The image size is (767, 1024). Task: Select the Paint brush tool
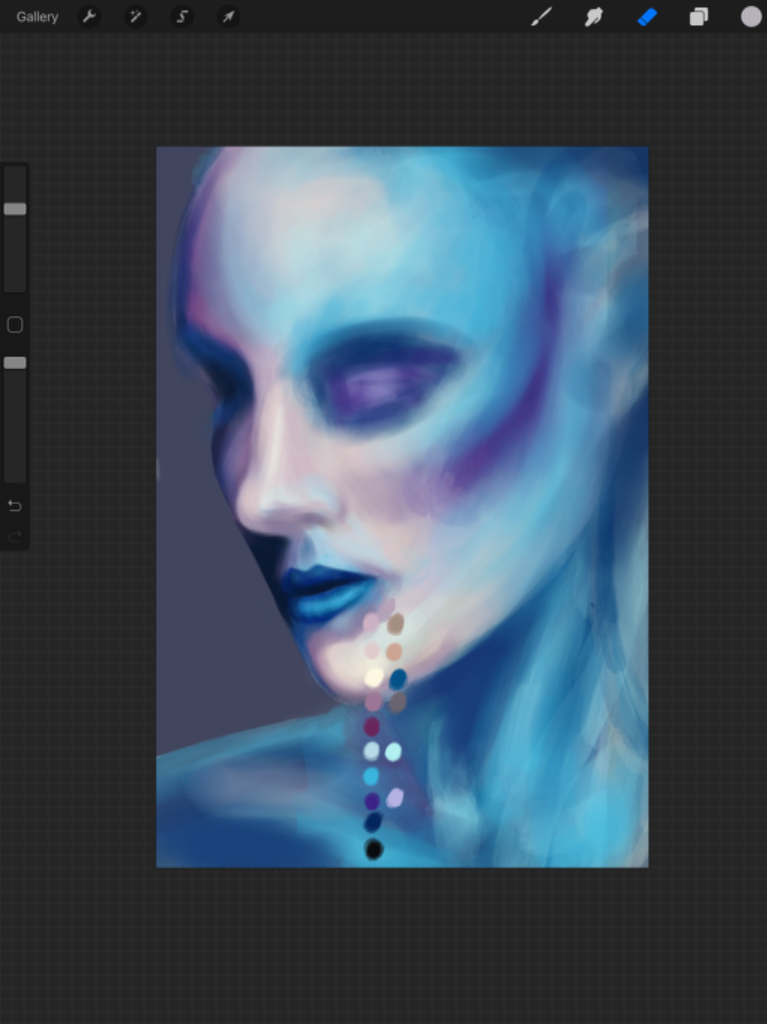click(x=541, y=17)
